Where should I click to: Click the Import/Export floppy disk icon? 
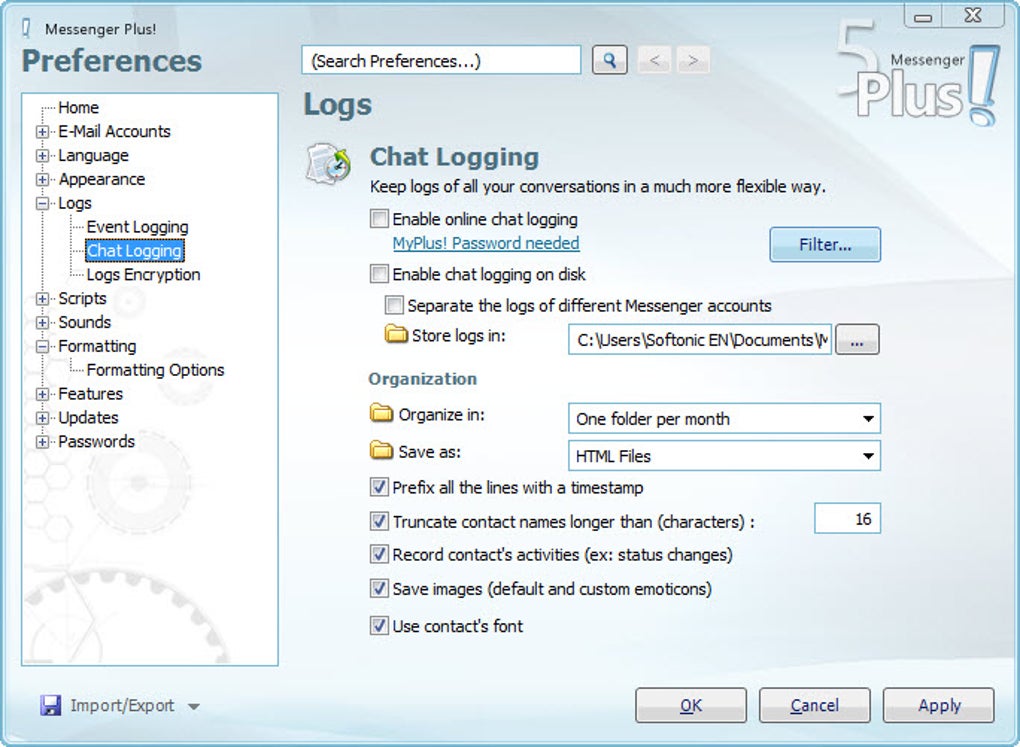(x=50, y=705)
